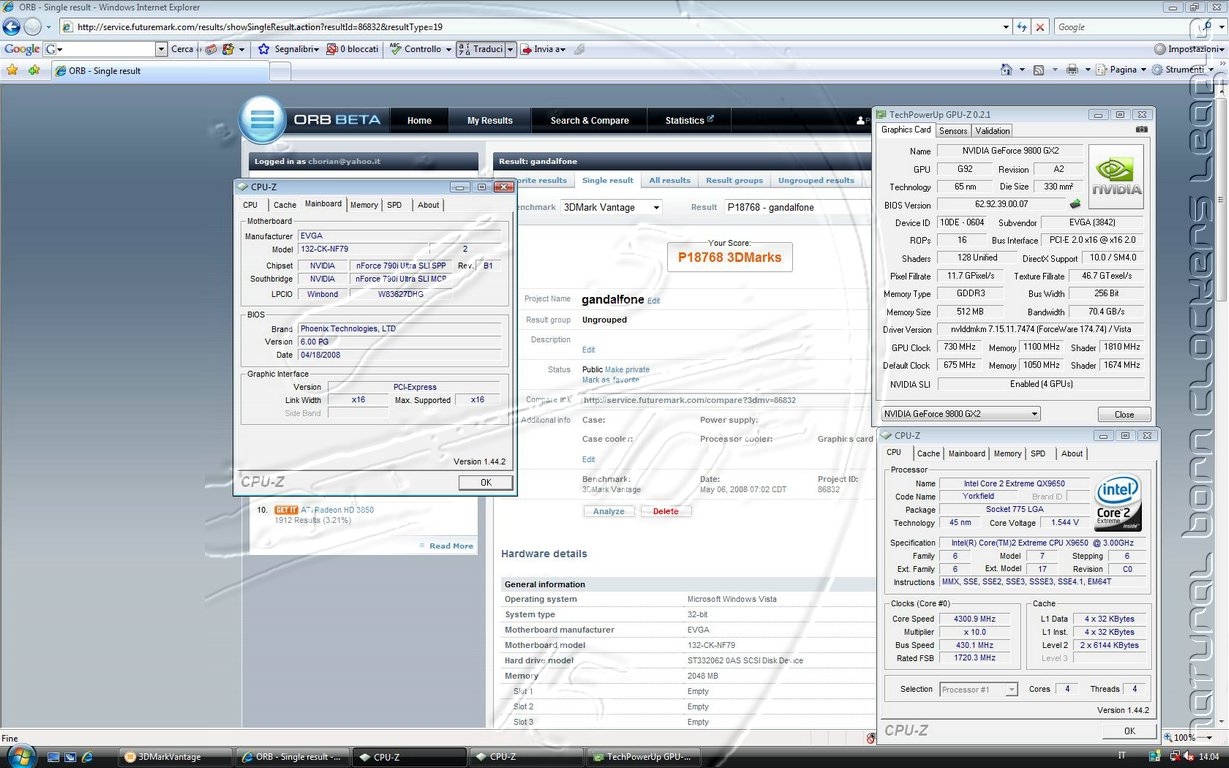Click the GPU-Z screenshot camera icon
This screenshot has width=1229, height=768.
[1142, 130]
